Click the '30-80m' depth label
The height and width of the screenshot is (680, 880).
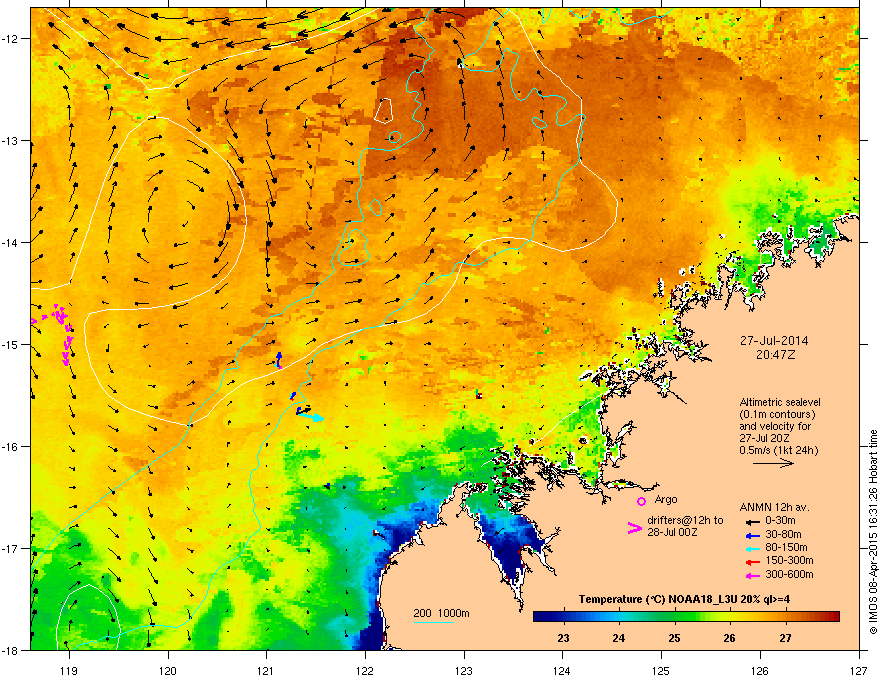click(783, 534)
